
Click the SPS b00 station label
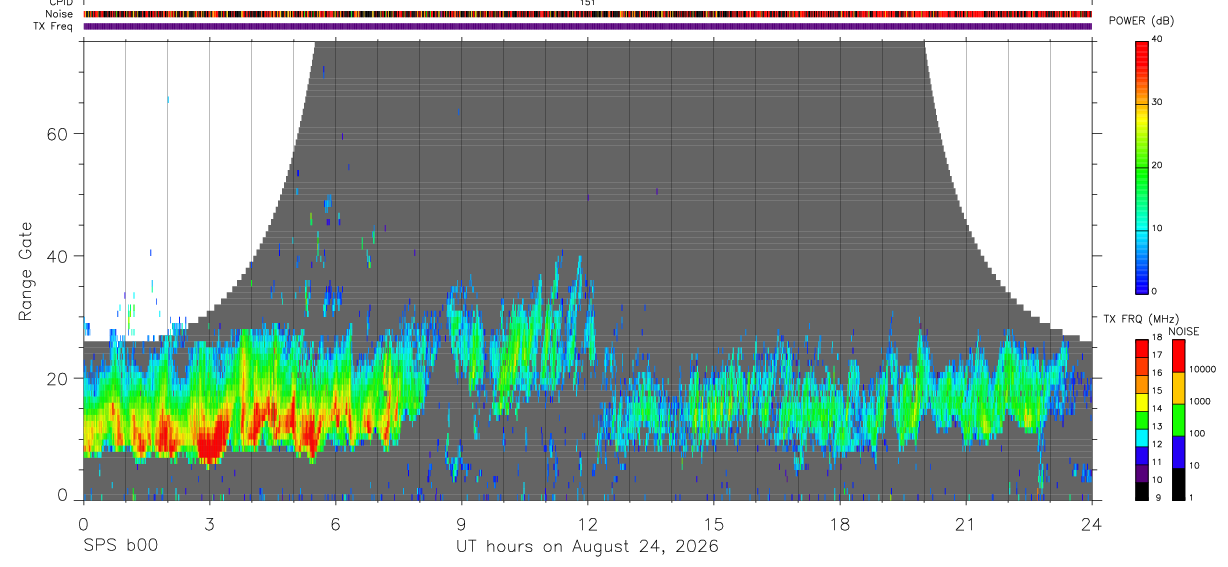tap(119, 546)
